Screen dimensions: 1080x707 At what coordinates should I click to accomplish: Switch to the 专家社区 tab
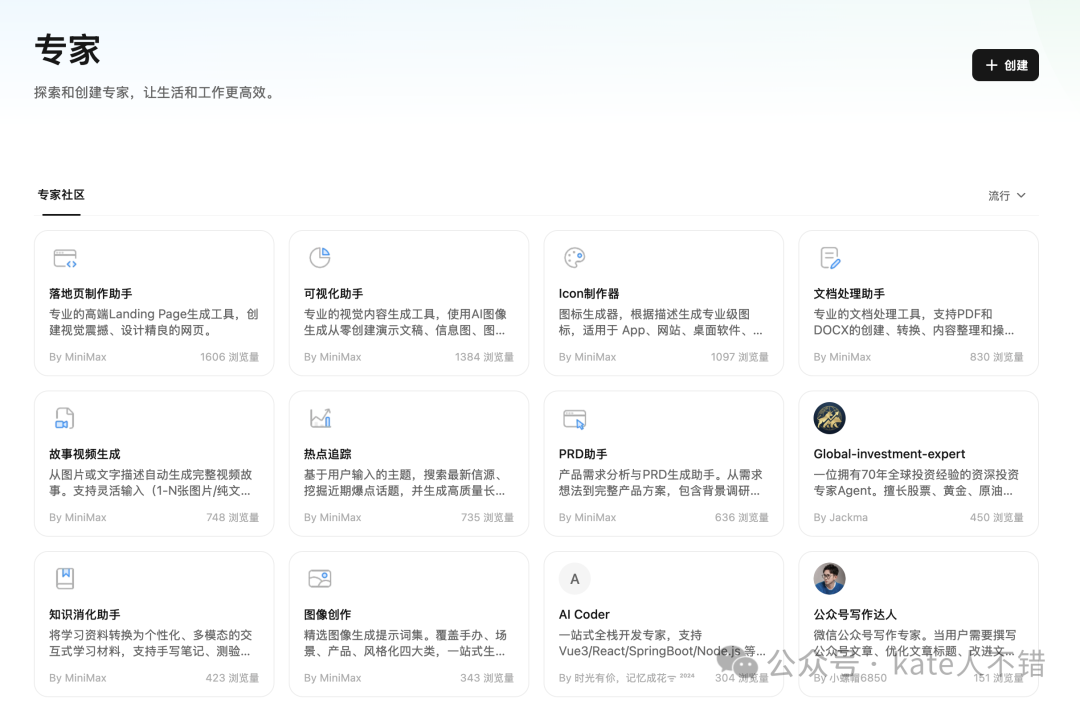pos(60,194)
